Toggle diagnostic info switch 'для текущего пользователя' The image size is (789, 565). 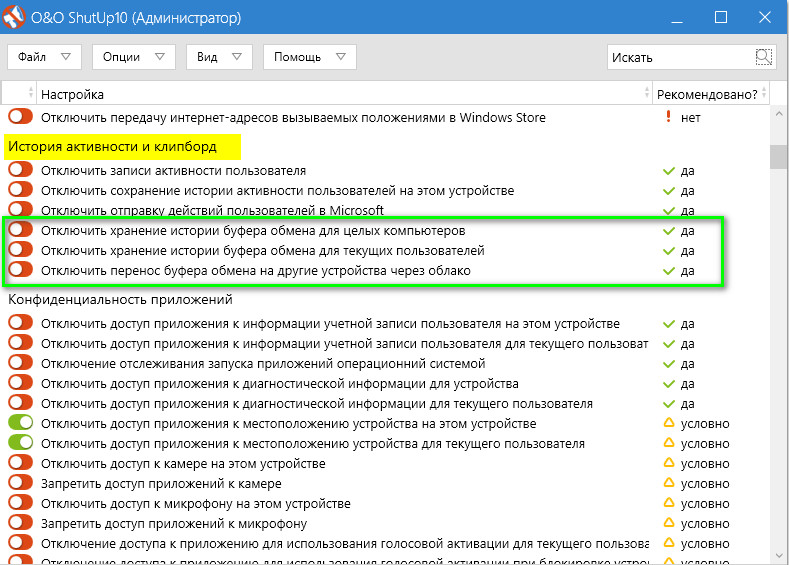pos(21,402)
